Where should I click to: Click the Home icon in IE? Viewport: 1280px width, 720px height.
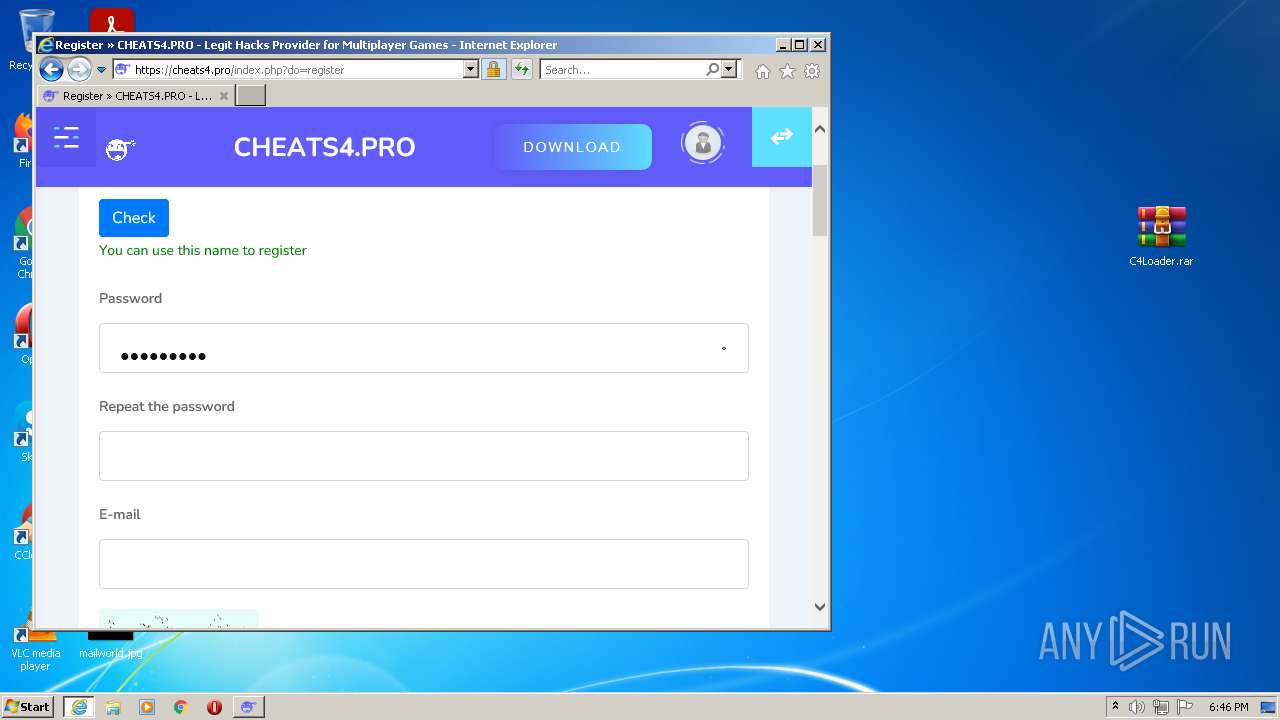[x=763, y=71]
